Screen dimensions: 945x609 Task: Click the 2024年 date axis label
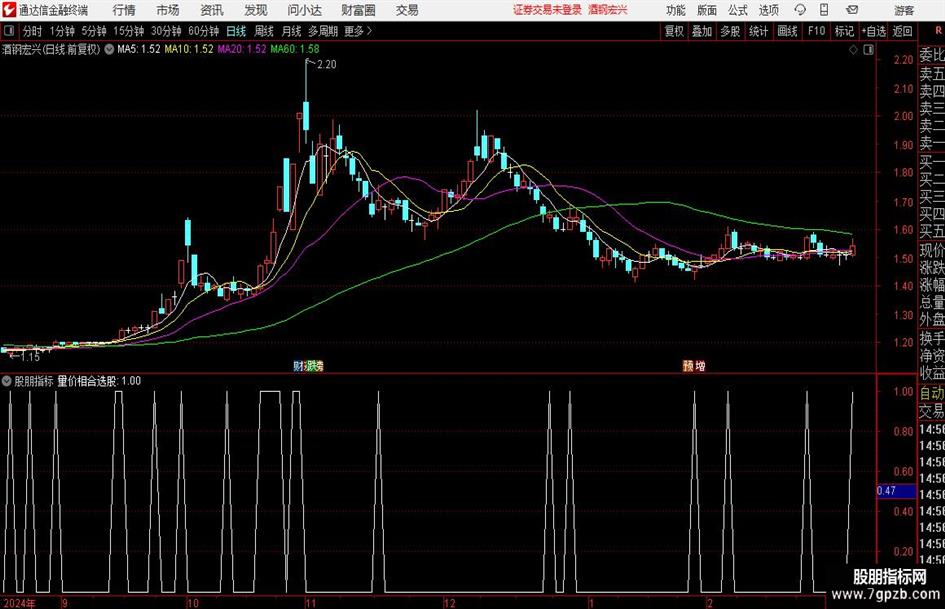pos(19,603)
